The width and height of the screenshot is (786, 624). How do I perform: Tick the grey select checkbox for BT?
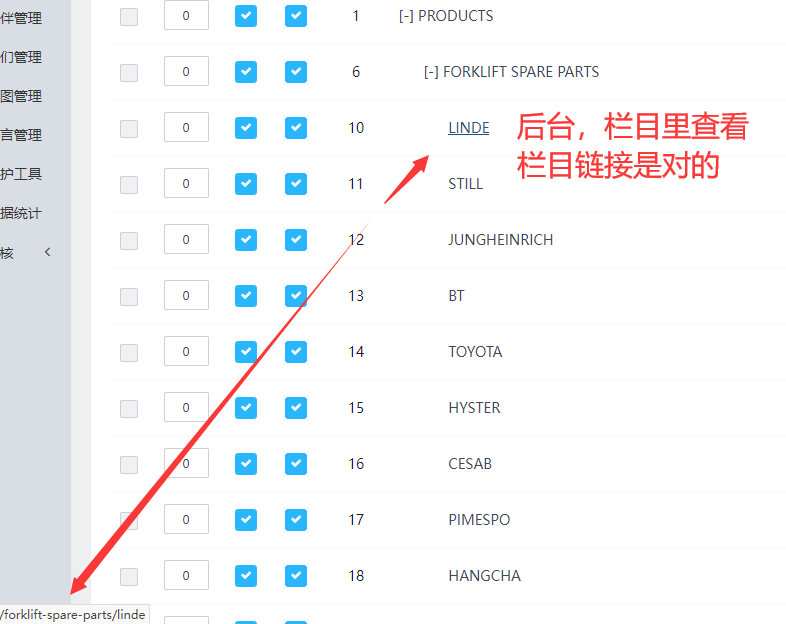(129, 297)
